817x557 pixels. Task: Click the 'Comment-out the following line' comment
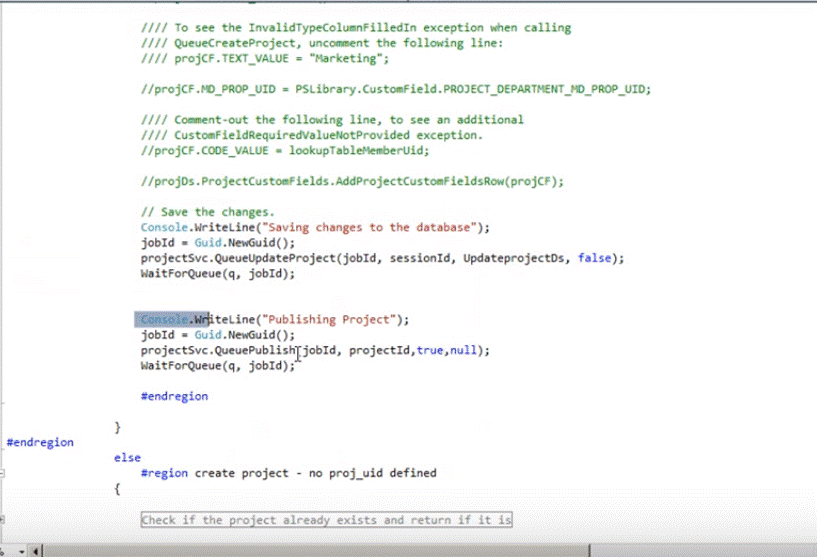pos(332,120)
